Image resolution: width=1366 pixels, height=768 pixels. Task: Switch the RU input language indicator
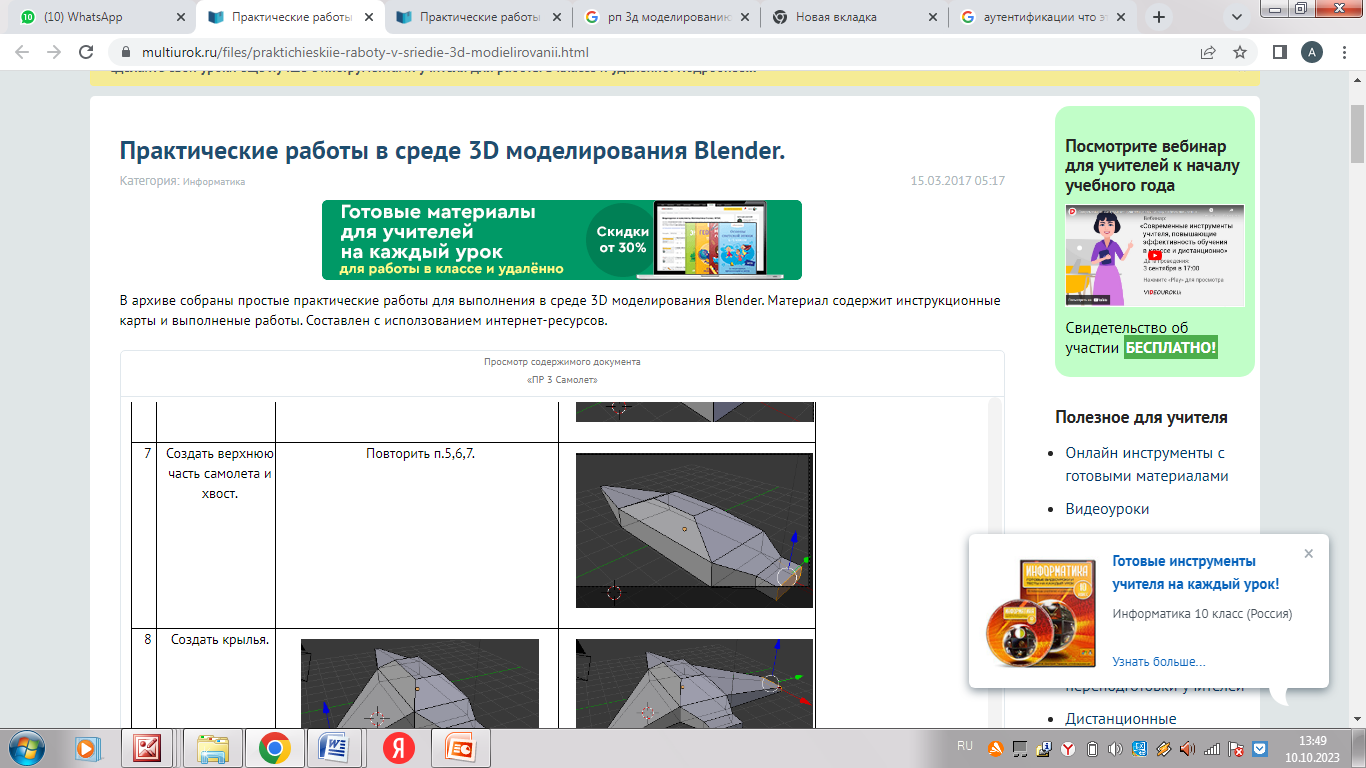(x=965, y=746)
